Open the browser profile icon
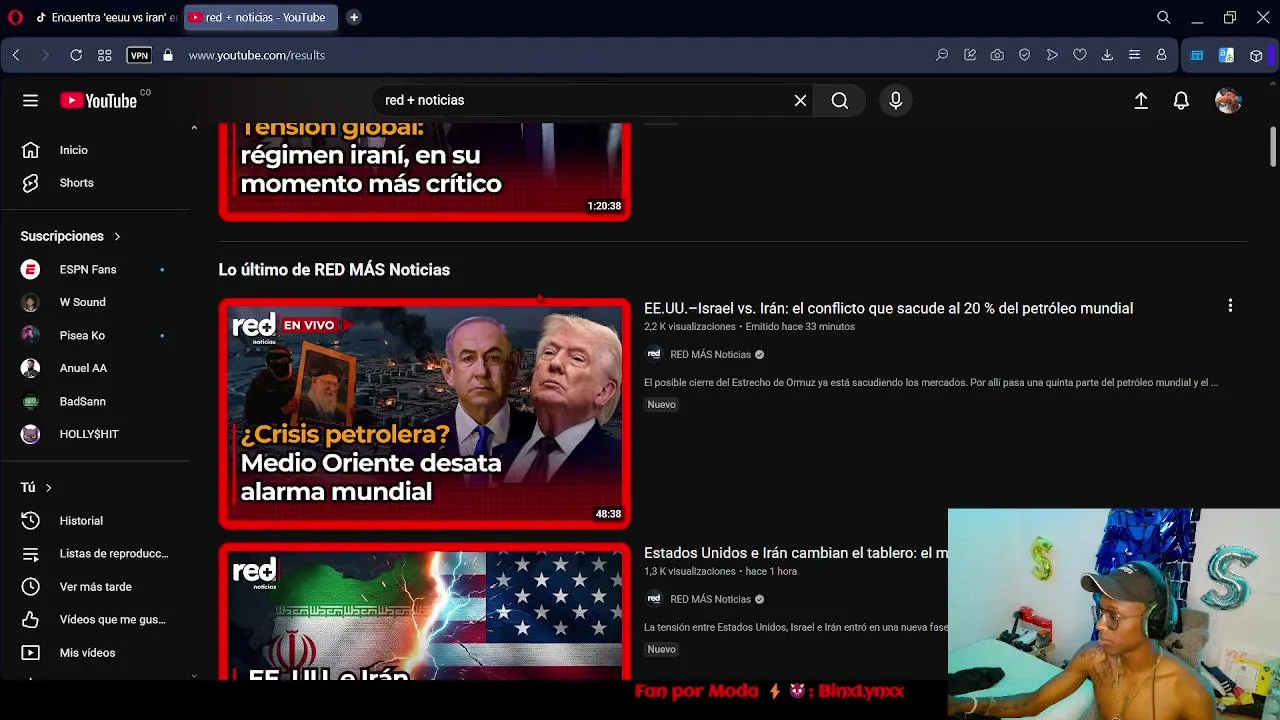Image resolution: width=1280 pixels, height=720 pixels. 1161,55
